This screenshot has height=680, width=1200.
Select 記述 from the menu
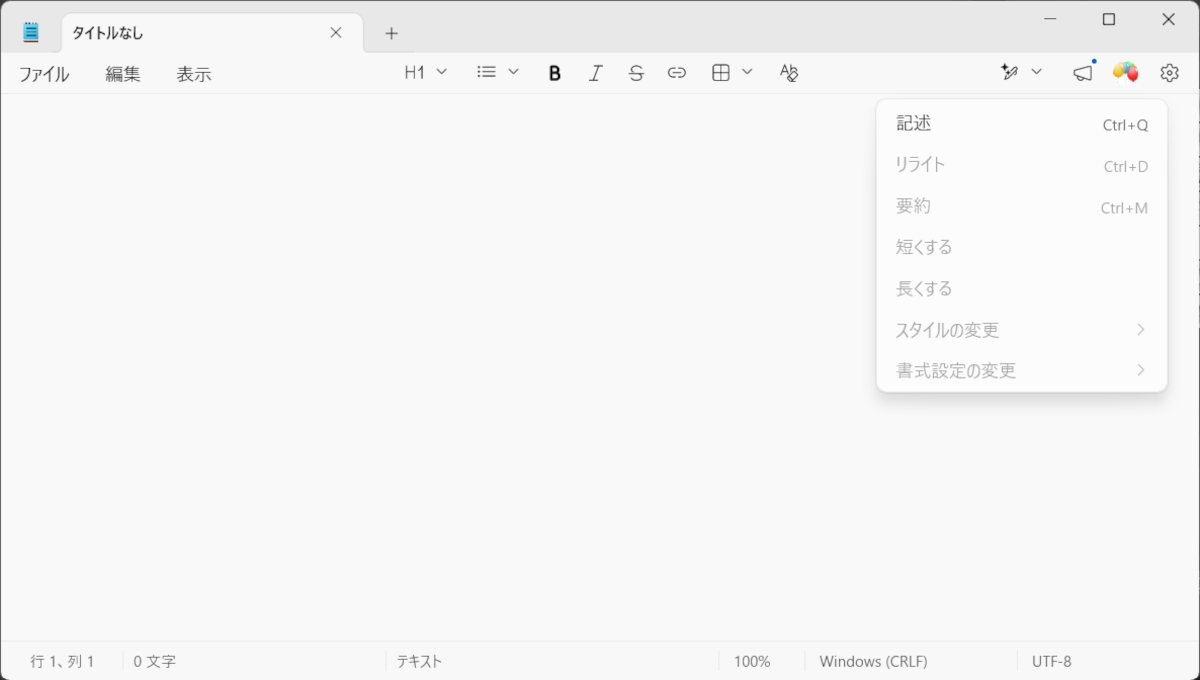[1022, 124]
